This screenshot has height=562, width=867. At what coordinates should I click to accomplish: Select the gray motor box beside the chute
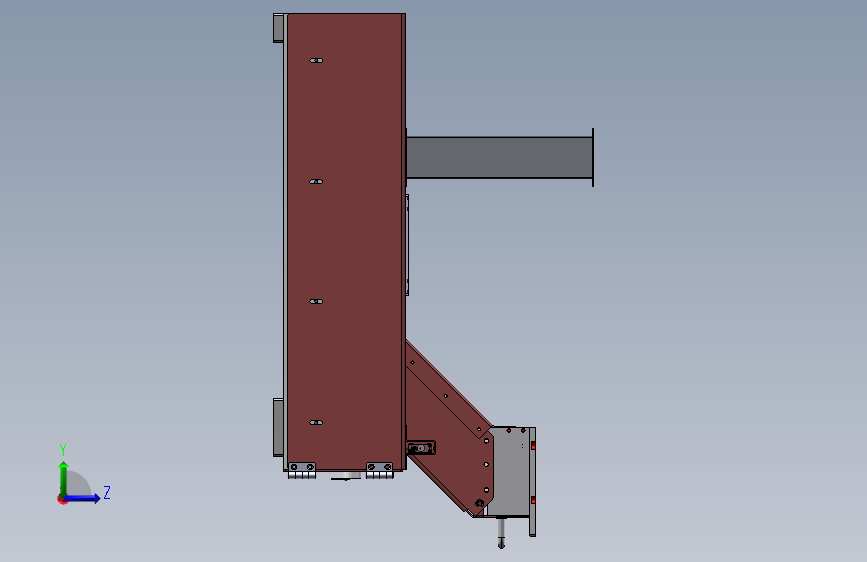510,471
